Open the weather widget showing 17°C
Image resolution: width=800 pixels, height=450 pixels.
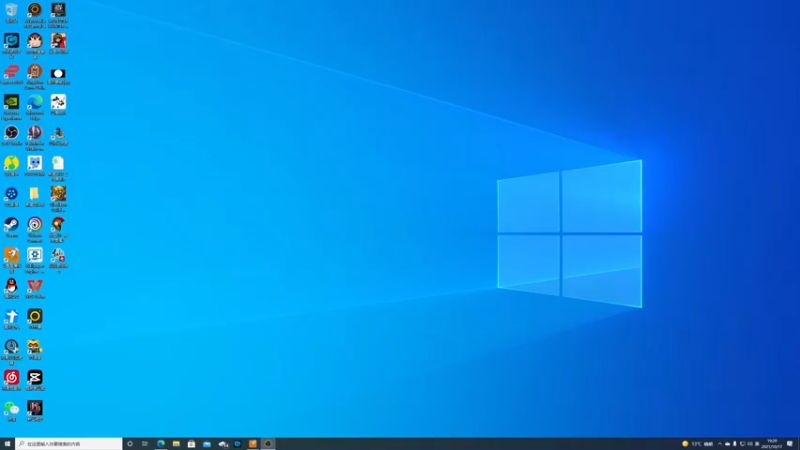click(697, 444)
